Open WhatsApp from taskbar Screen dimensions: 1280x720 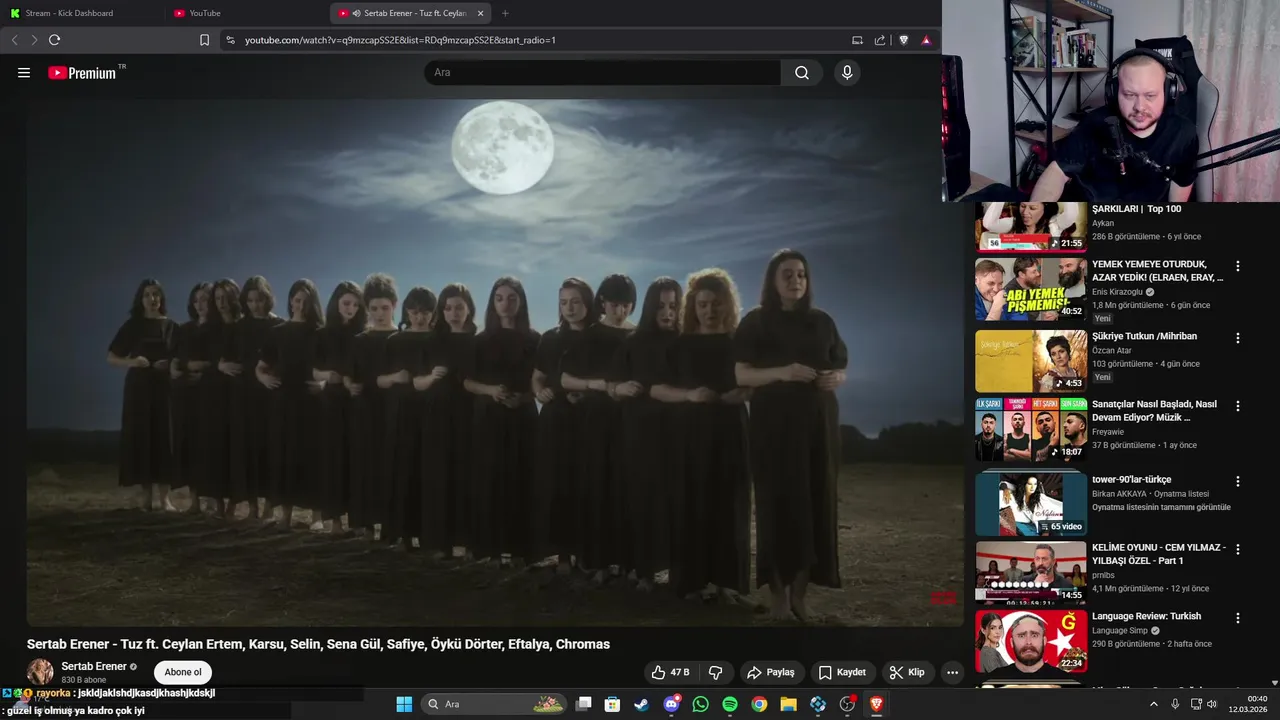701,704
